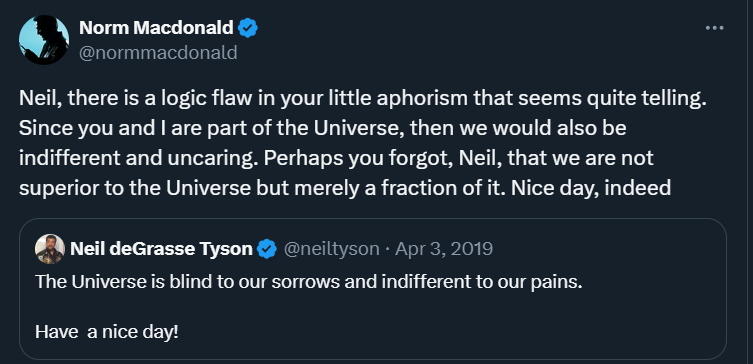Click the 'Have a nice day!' line
Viewport: 753px width, 364px height.
point(107,332)
